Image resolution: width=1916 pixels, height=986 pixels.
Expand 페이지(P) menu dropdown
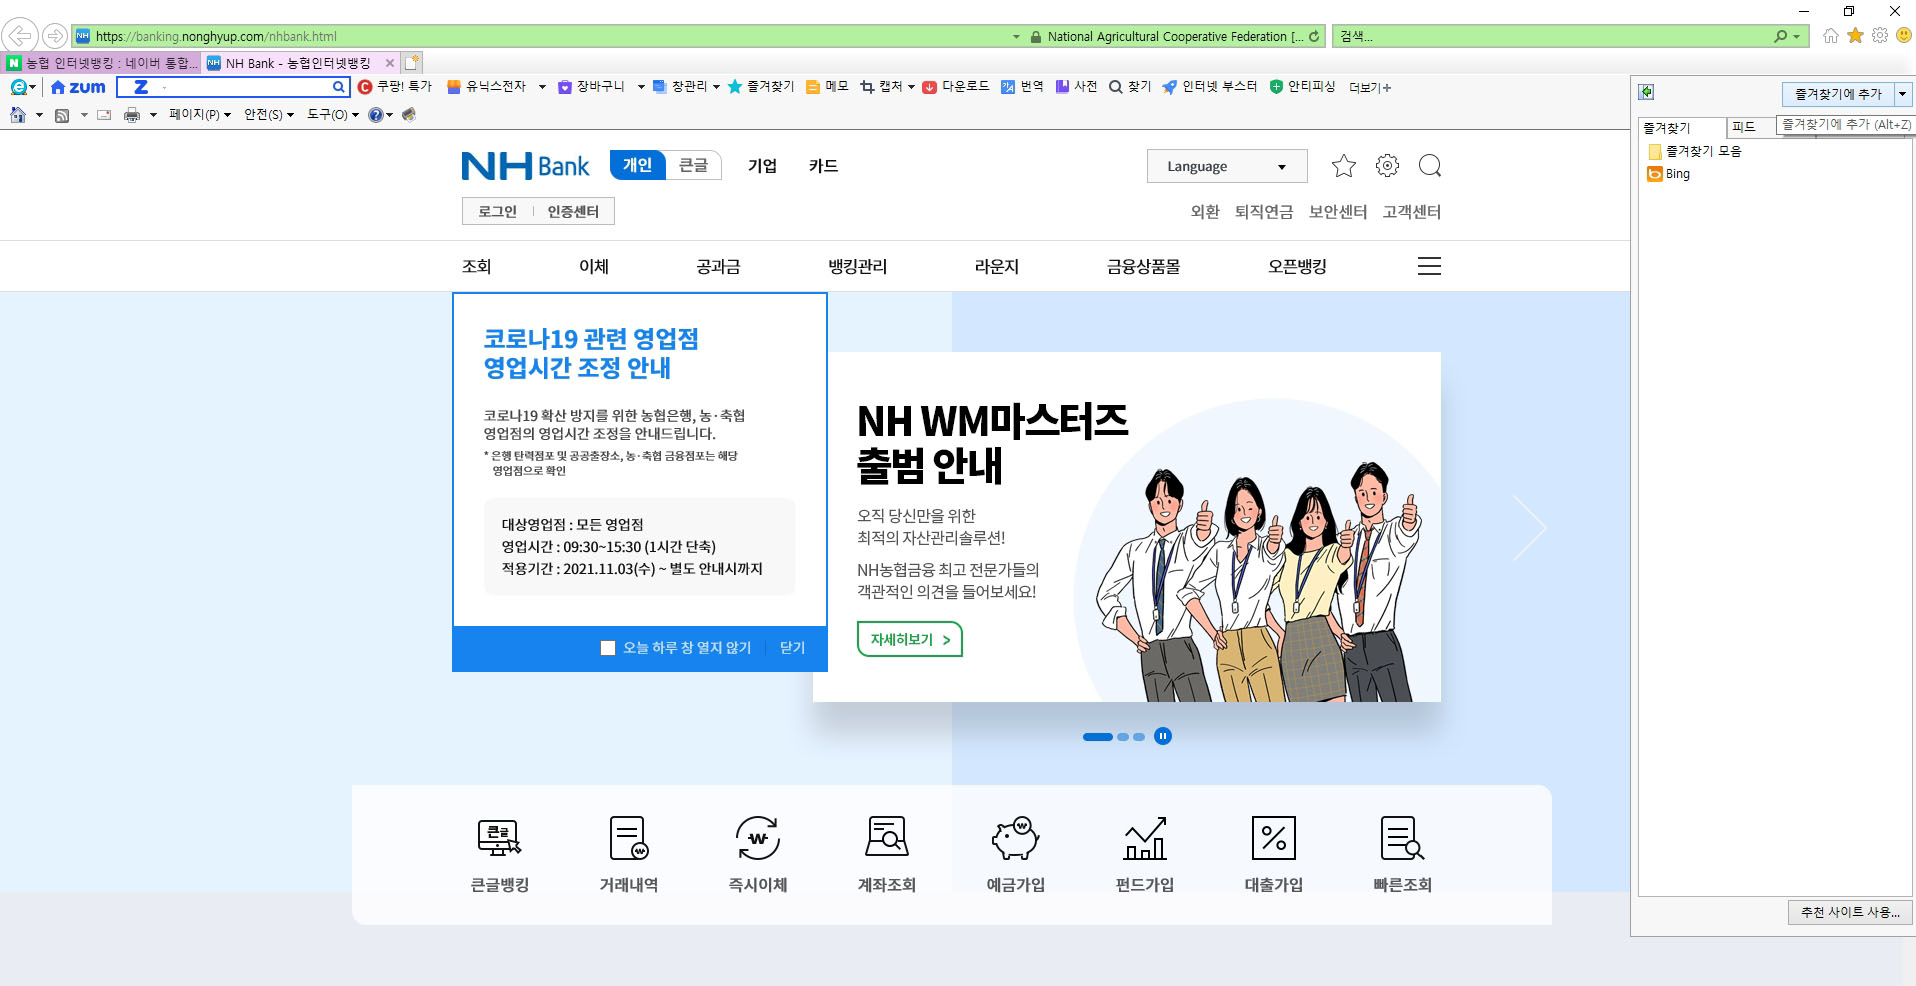point(200,115)
